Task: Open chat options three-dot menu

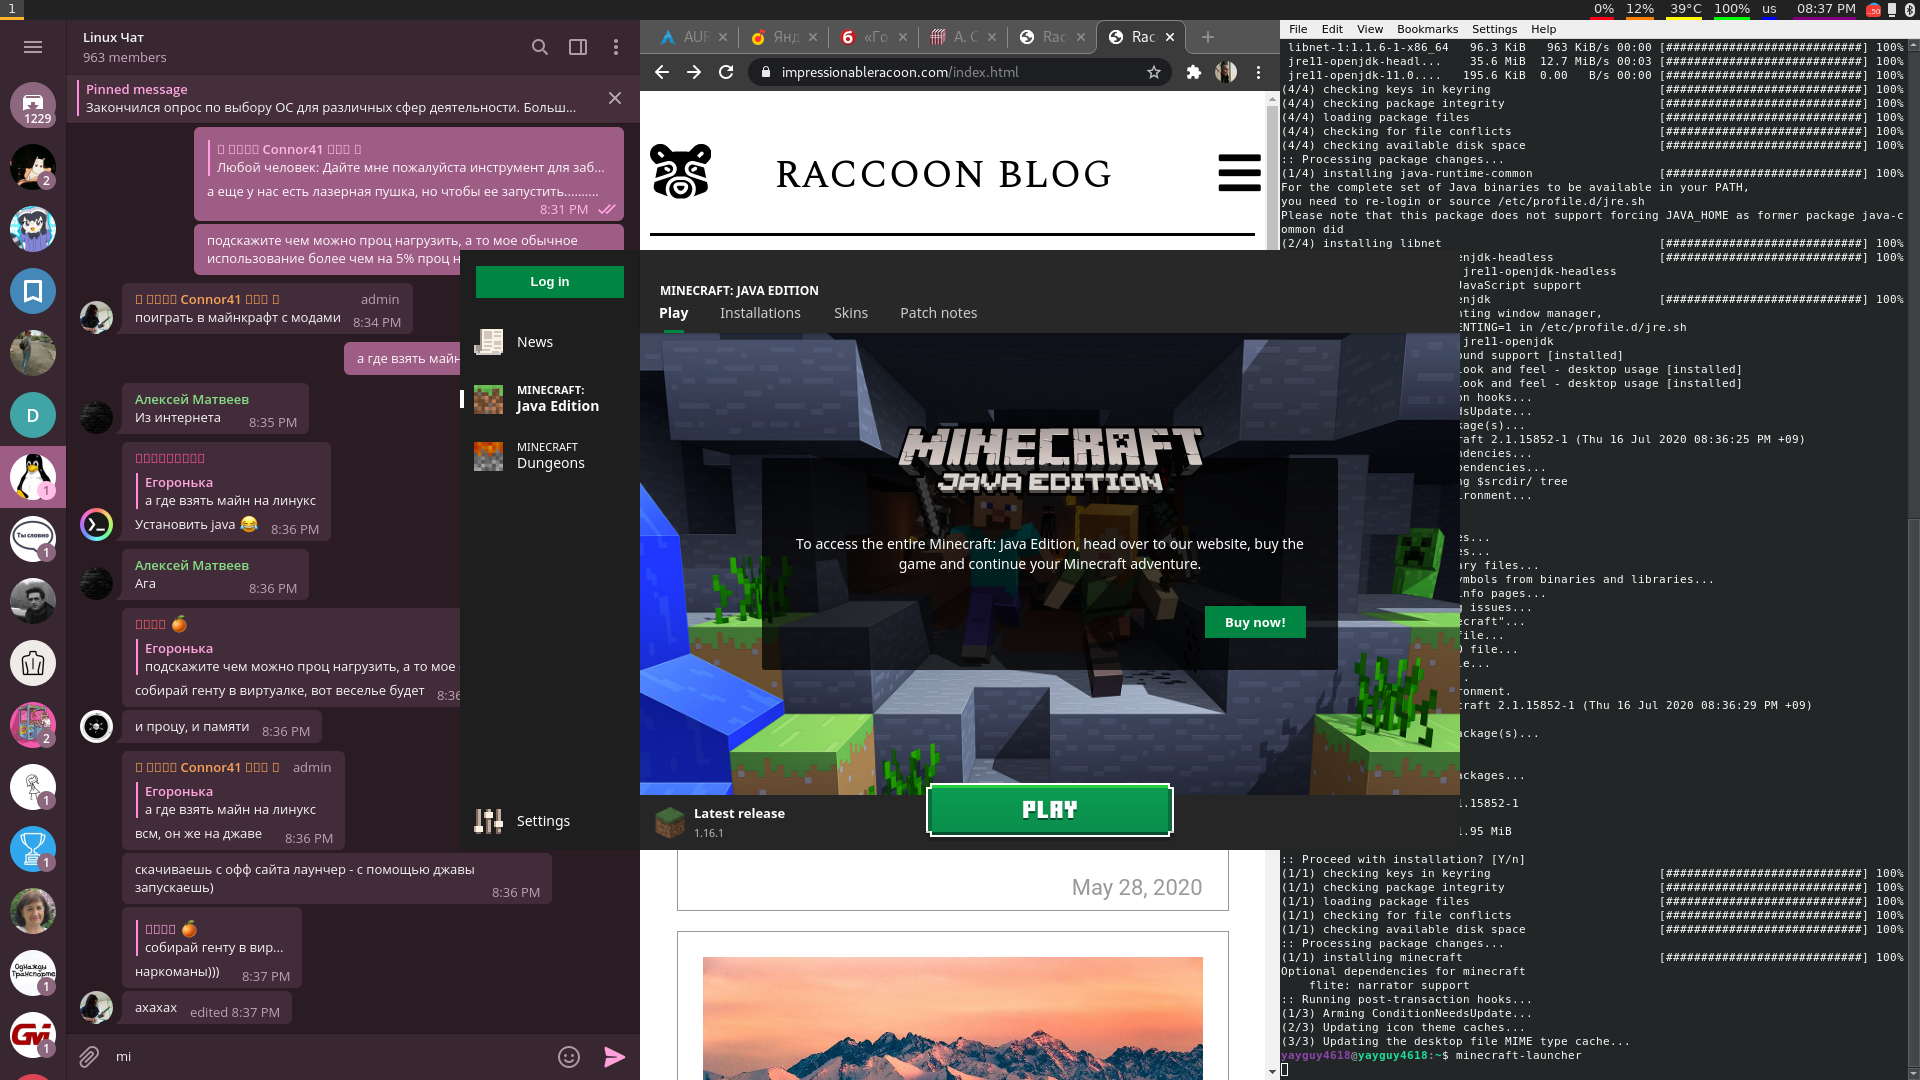Action: (x=616, y=47)
